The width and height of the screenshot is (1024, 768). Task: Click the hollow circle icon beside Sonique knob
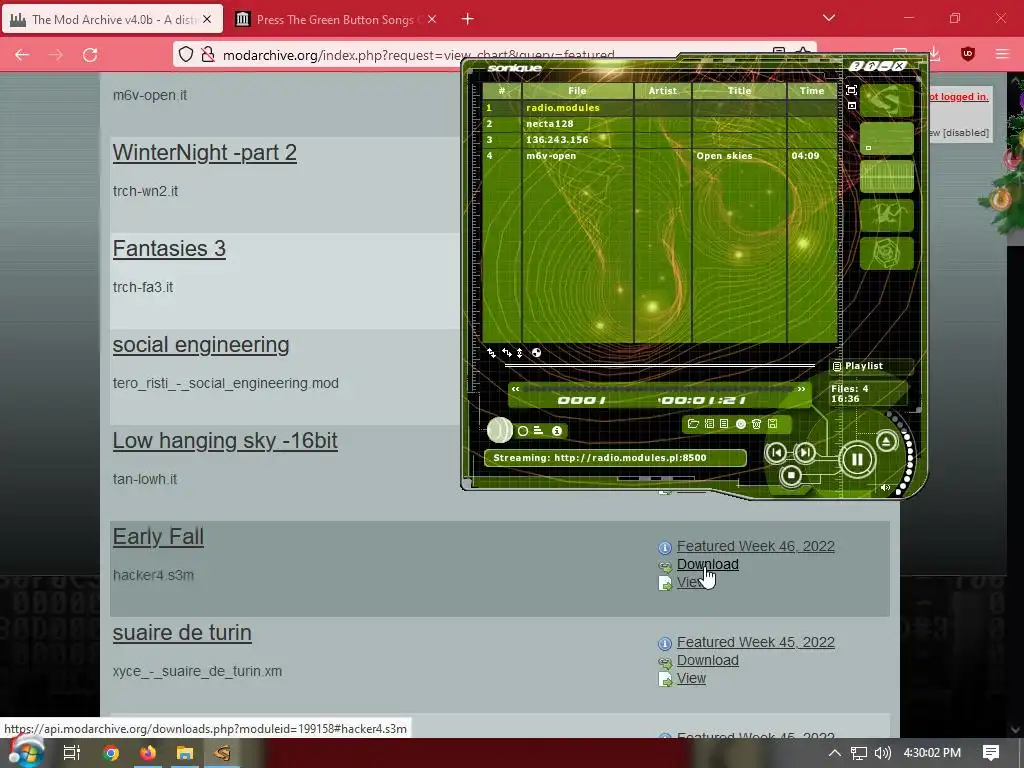pos(522,431)
